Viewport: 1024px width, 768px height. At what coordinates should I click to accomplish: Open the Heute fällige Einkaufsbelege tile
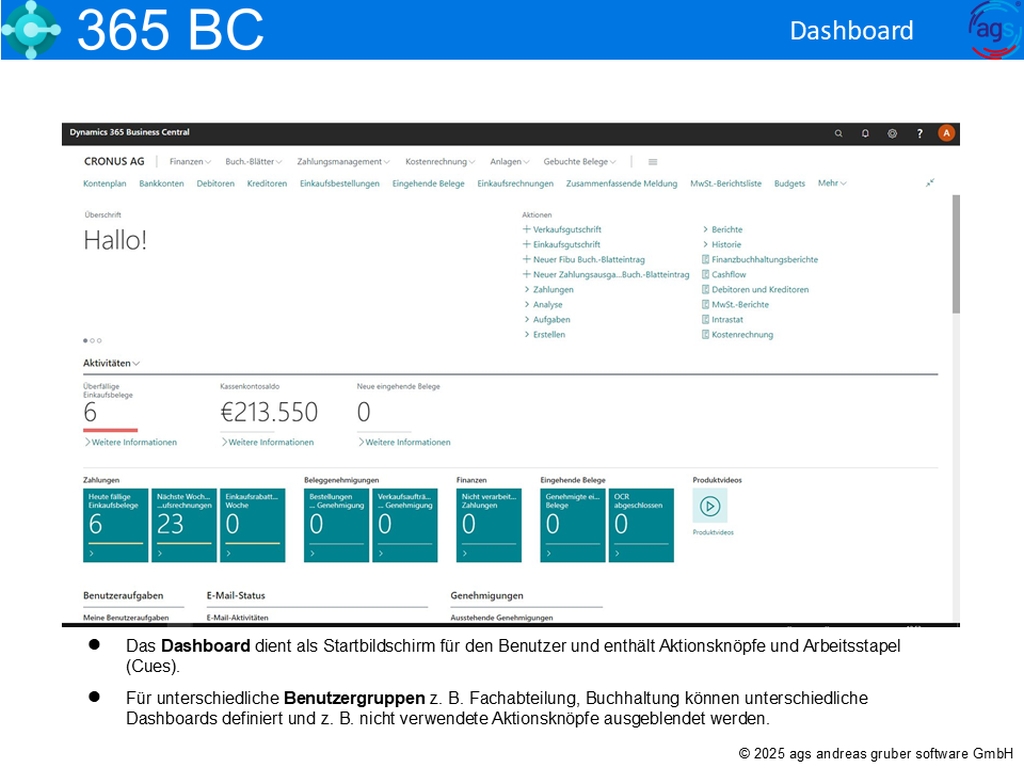tap(116, 525)
